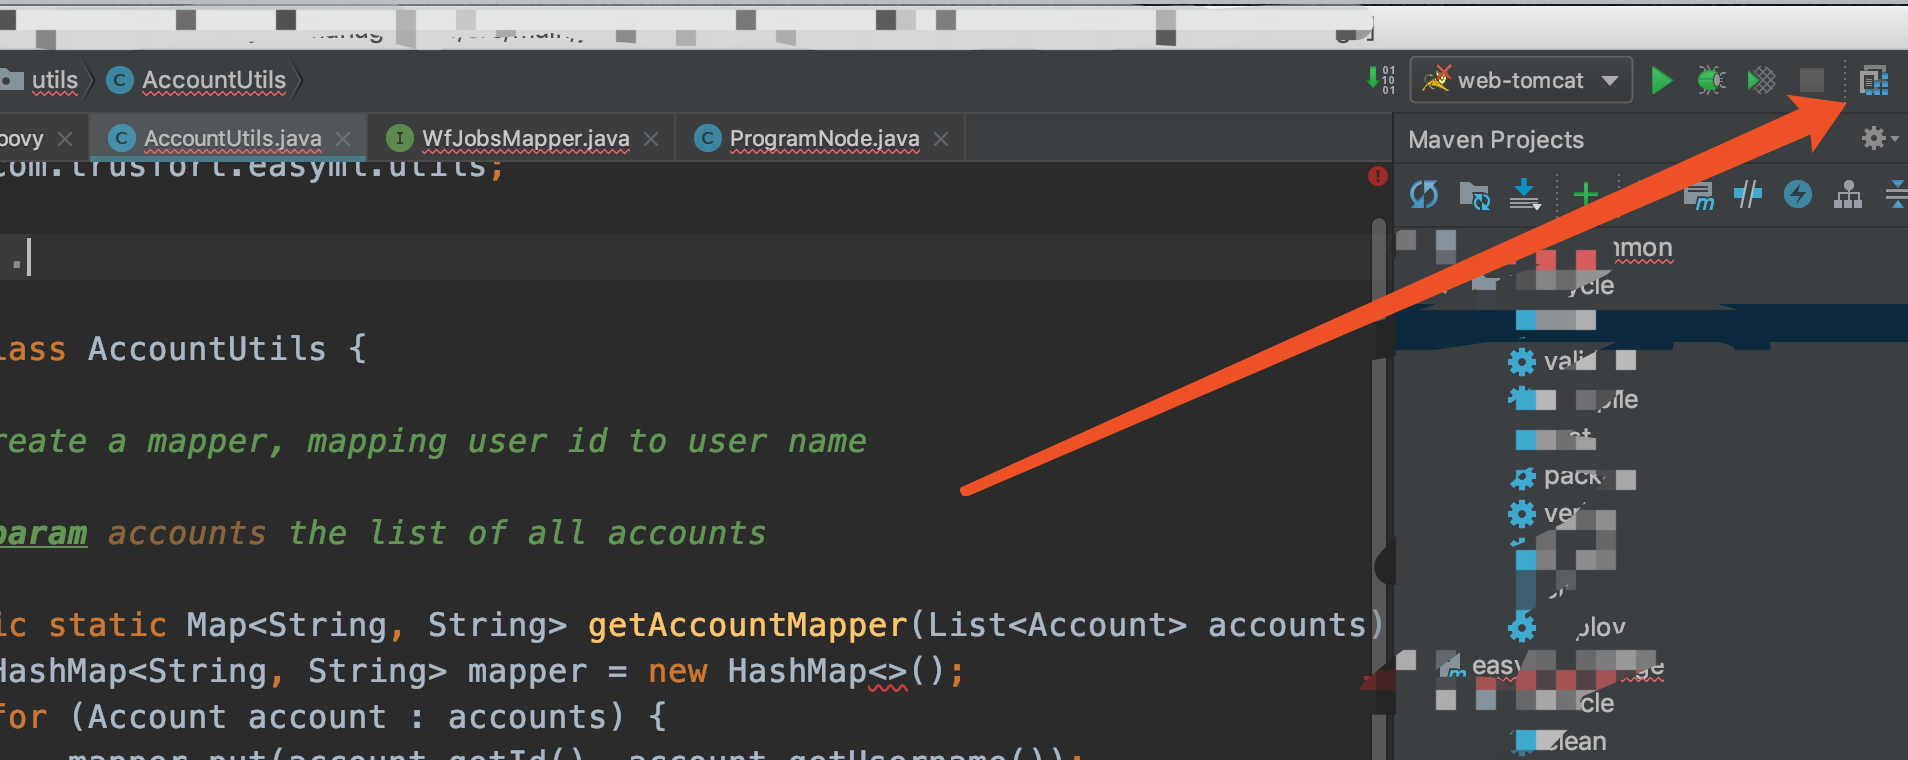Click the class name AccountUtils in code

[207, 349]
